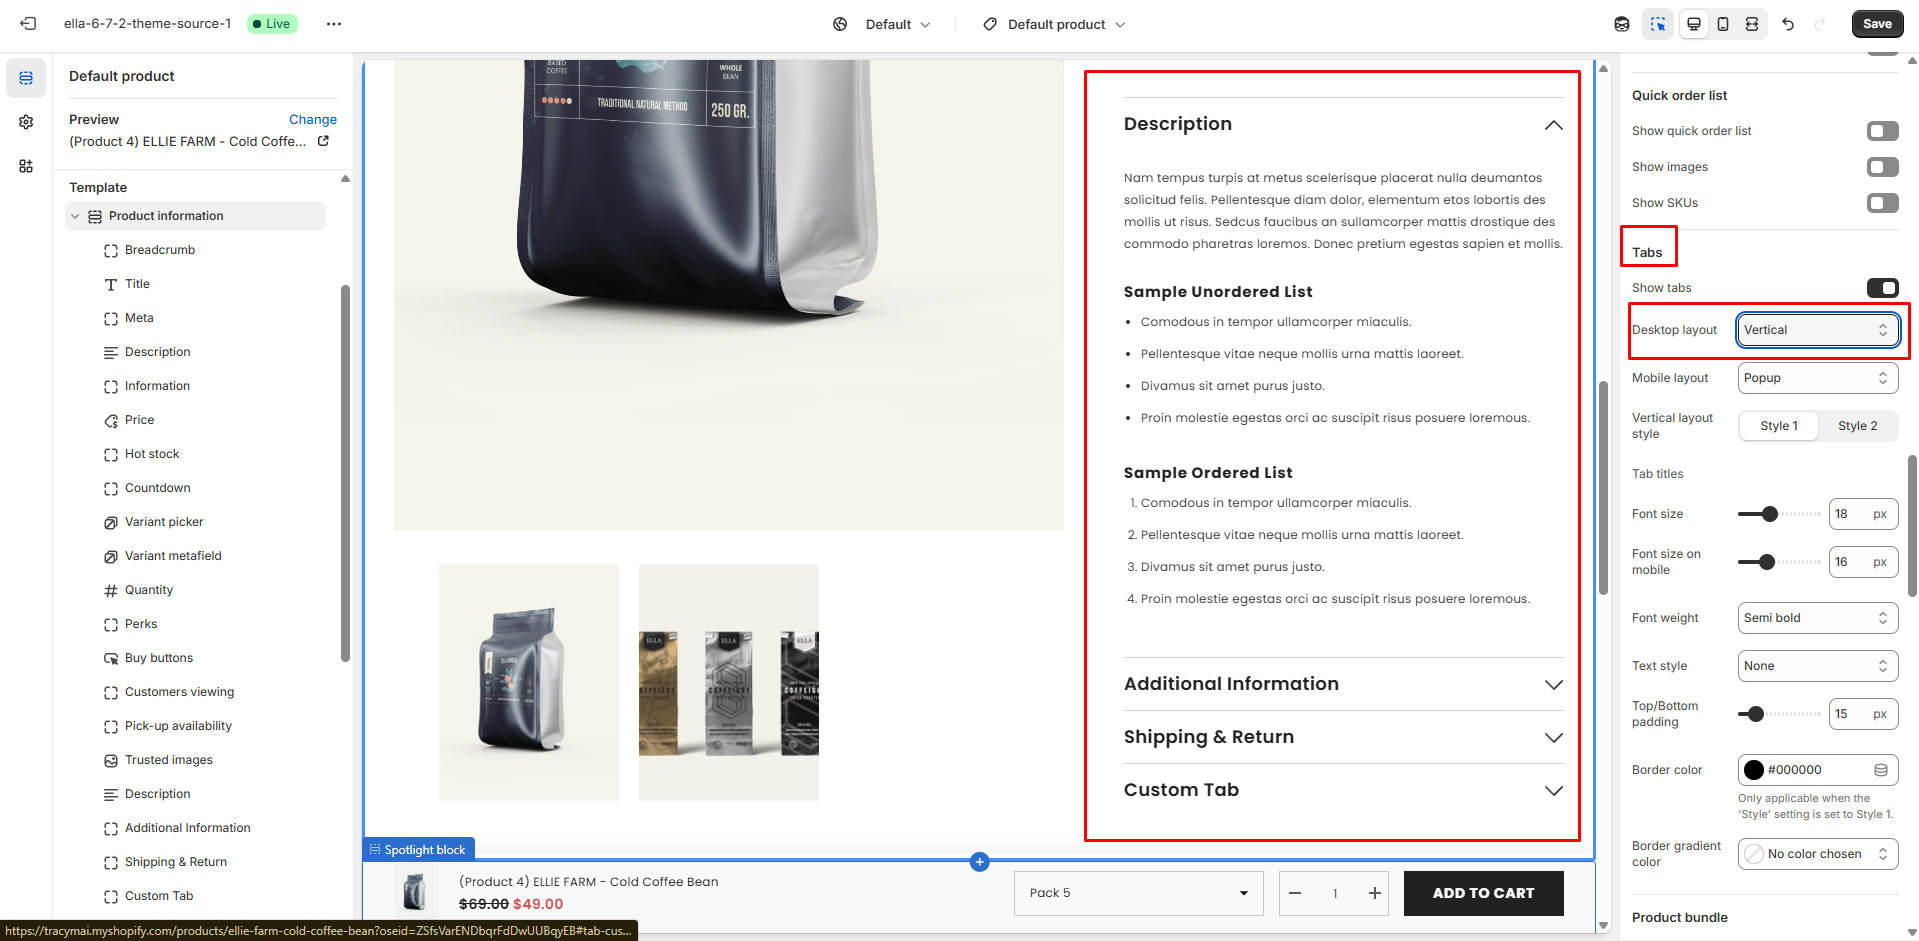The height and width of the screenshot is (941, 1919).
Task: Click the market globe icon beside Default
Action: [840, 24]
